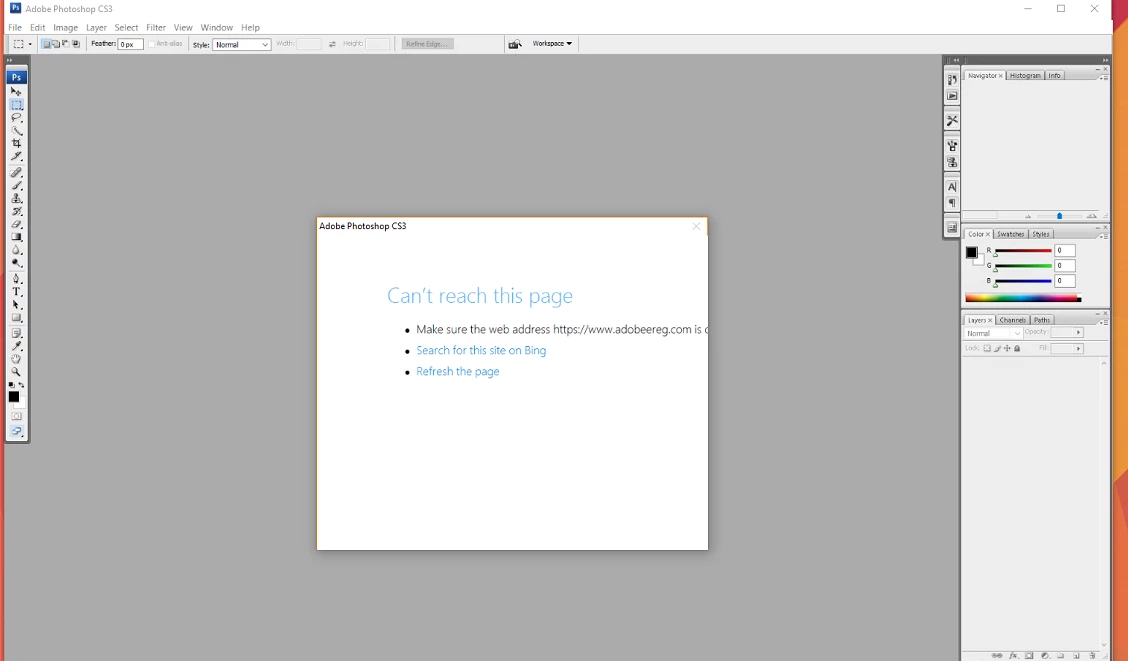Select the Horizontal Type tool
Image resolution: width=1128 pixels, height=661 pixels.
tap(16, 292)
